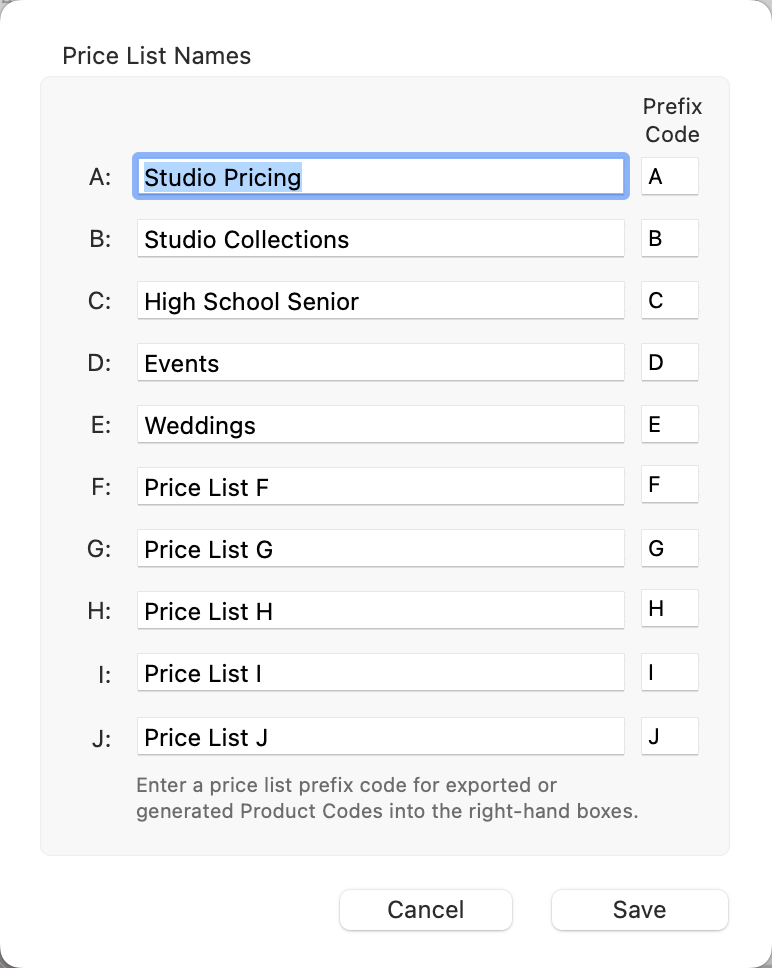The height and width of the screenshot is (968, 772).
Task: Click prefix code box for Weddings row
Action: click(669, 424)
